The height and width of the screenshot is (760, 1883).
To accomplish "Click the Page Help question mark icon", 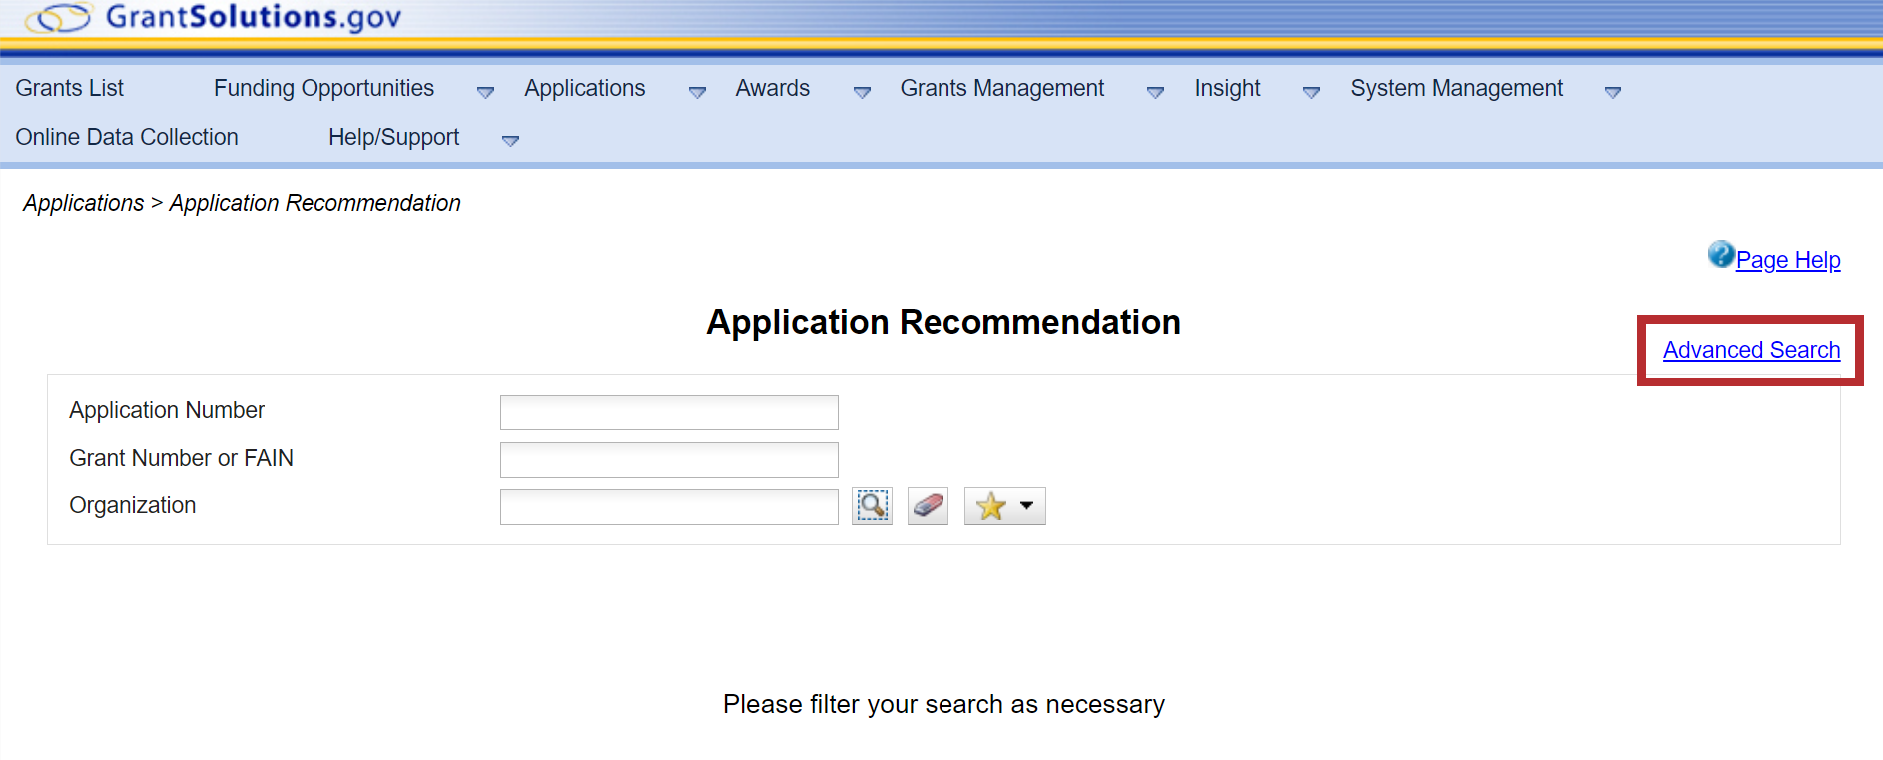I will point(1720,255).
